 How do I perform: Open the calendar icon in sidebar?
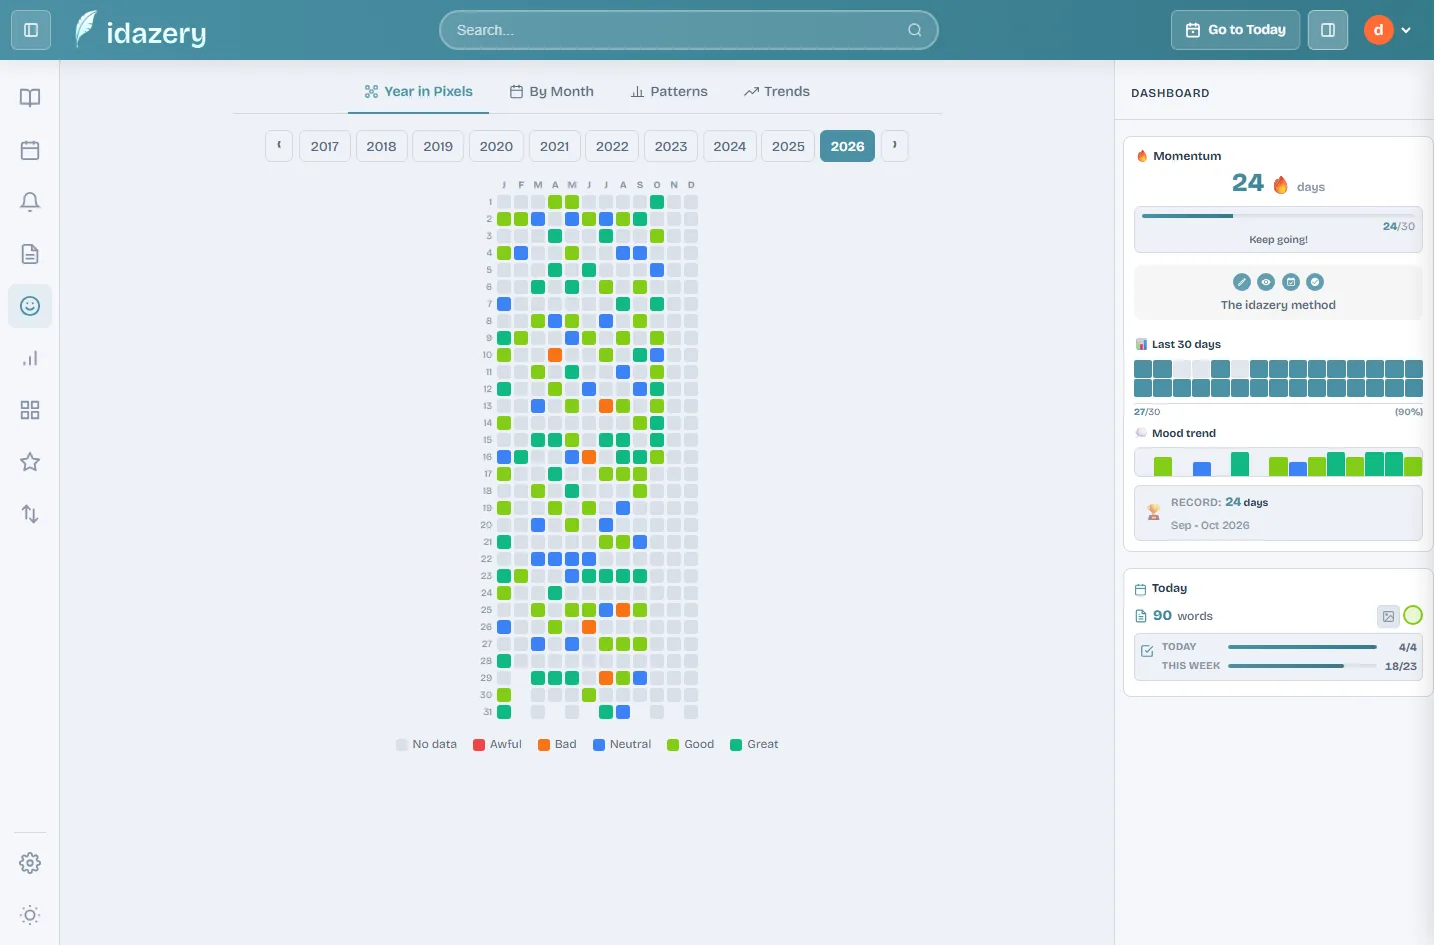point(30,150)
